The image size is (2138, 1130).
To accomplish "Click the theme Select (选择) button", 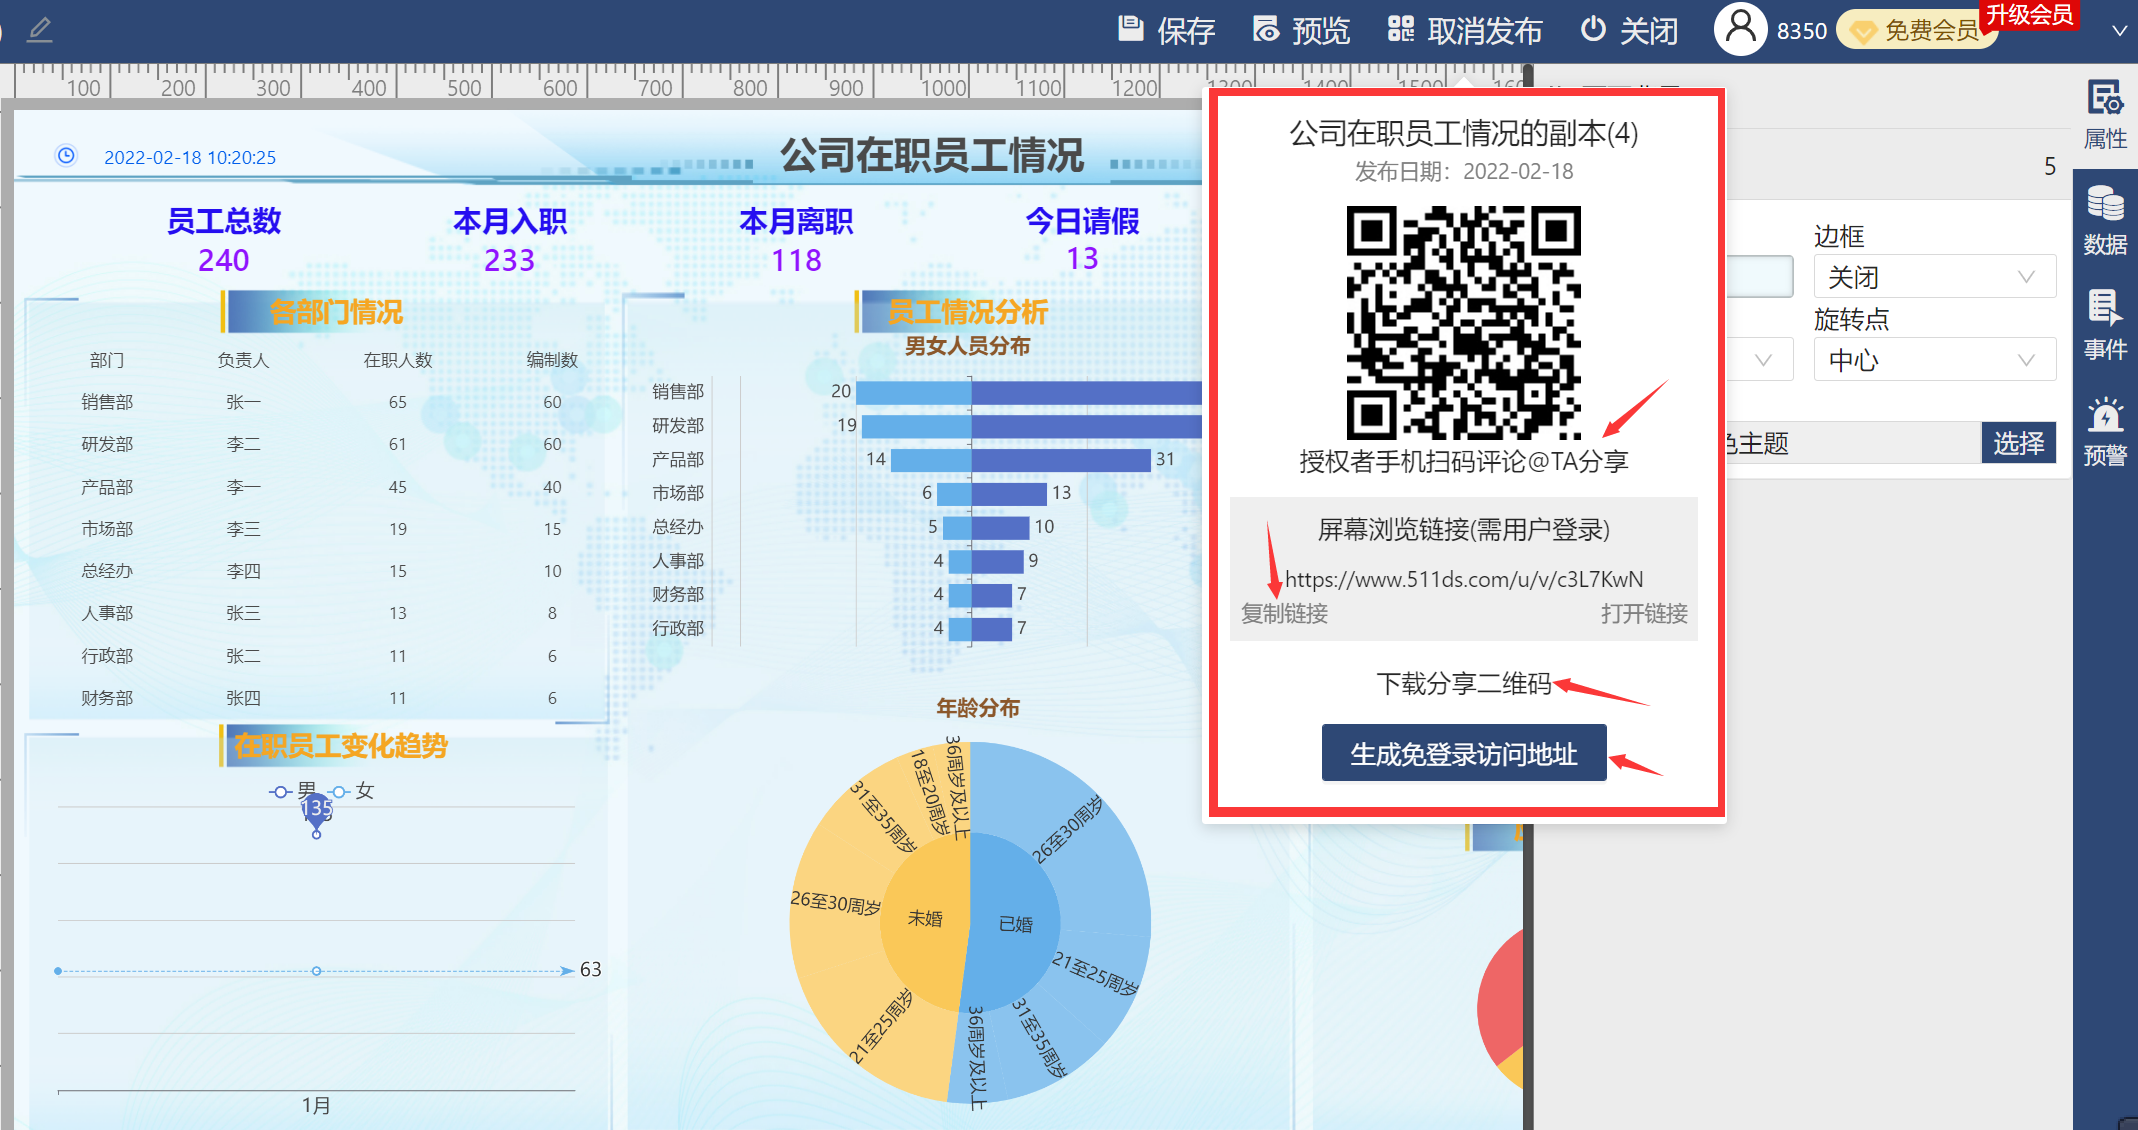I will click(2018, 443).
